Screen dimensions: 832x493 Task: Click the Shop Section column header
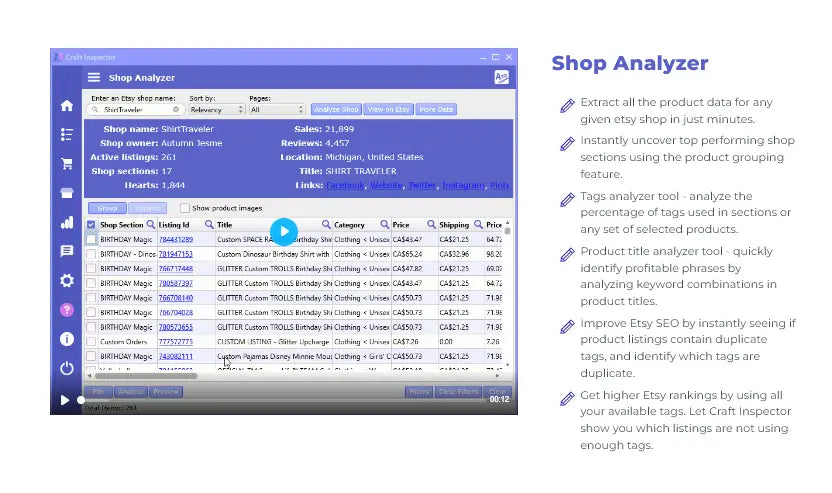(122, 225)
